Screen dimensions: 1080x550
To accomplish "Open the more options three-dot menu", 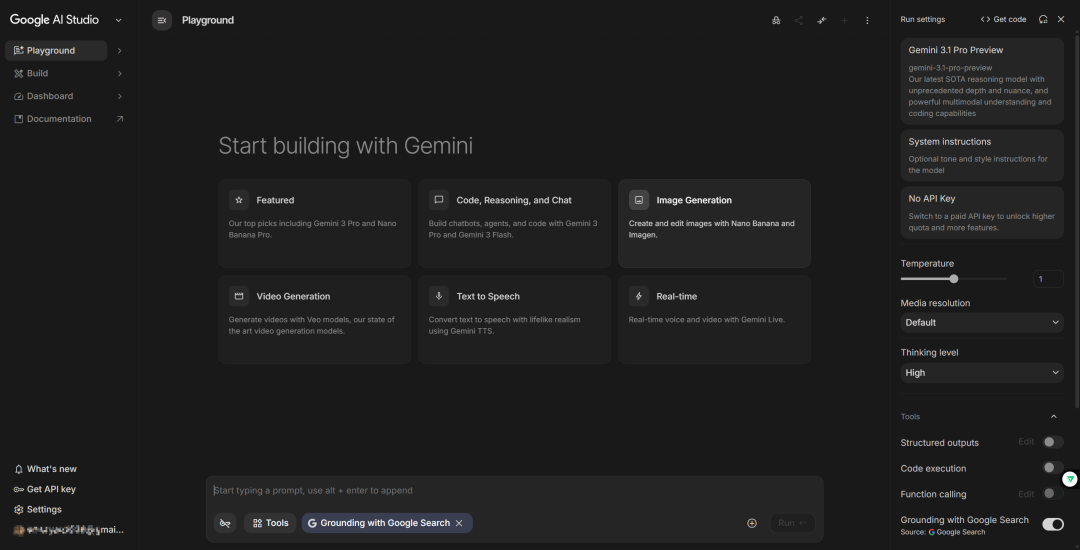I will [x=867, y=20].
